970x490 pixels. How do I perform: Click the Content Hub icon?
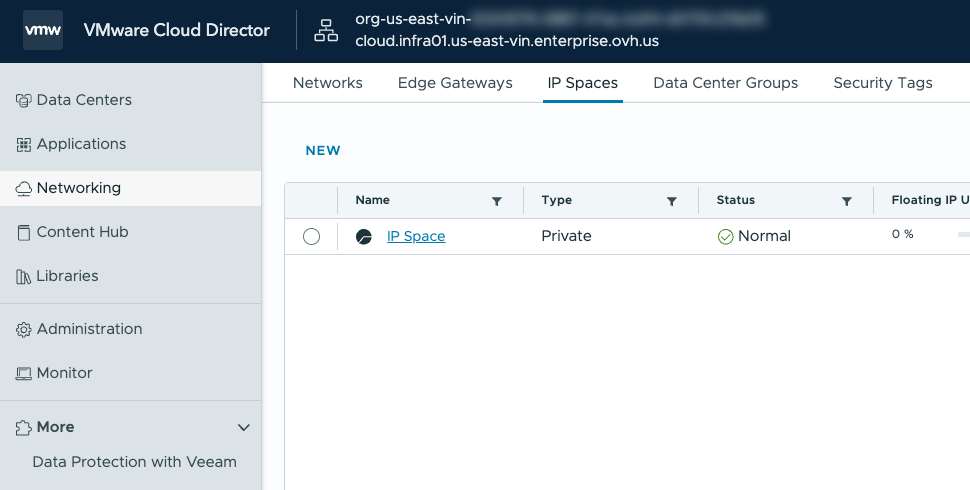point(24,233)
